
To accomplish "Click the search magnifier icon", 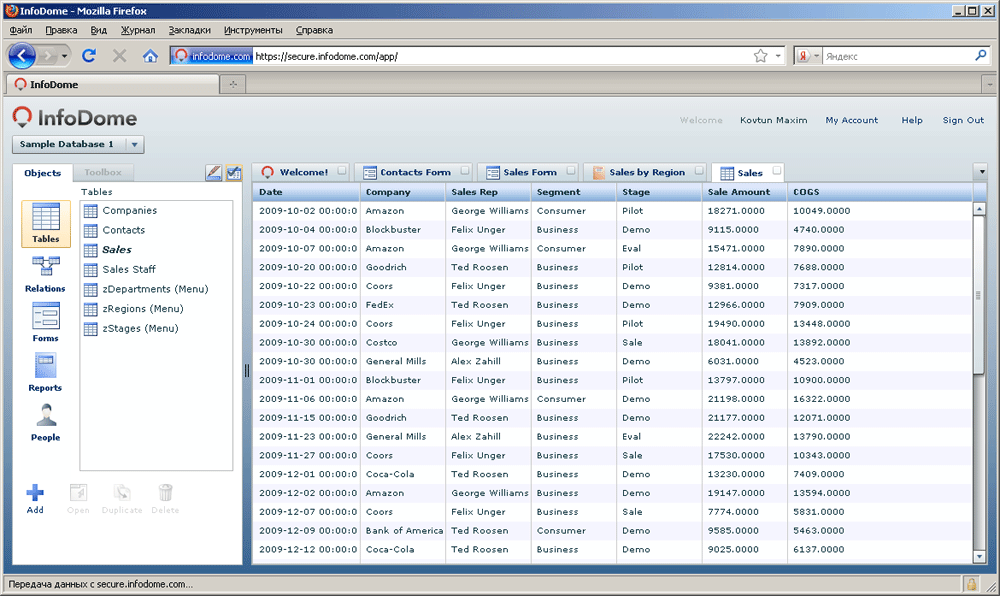I will tap(981, 55).
